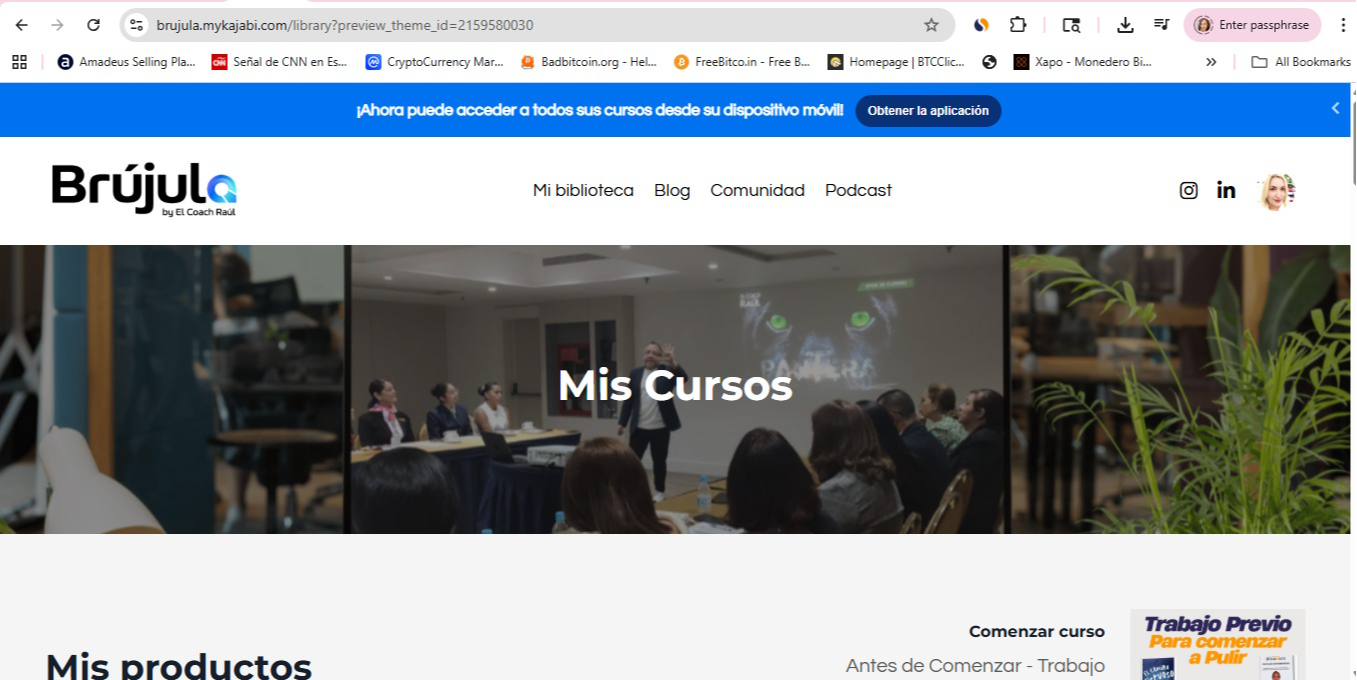Click the Mis Cursos banner heading
This screenshot has width=1357, height=680.
click(675, 386)
